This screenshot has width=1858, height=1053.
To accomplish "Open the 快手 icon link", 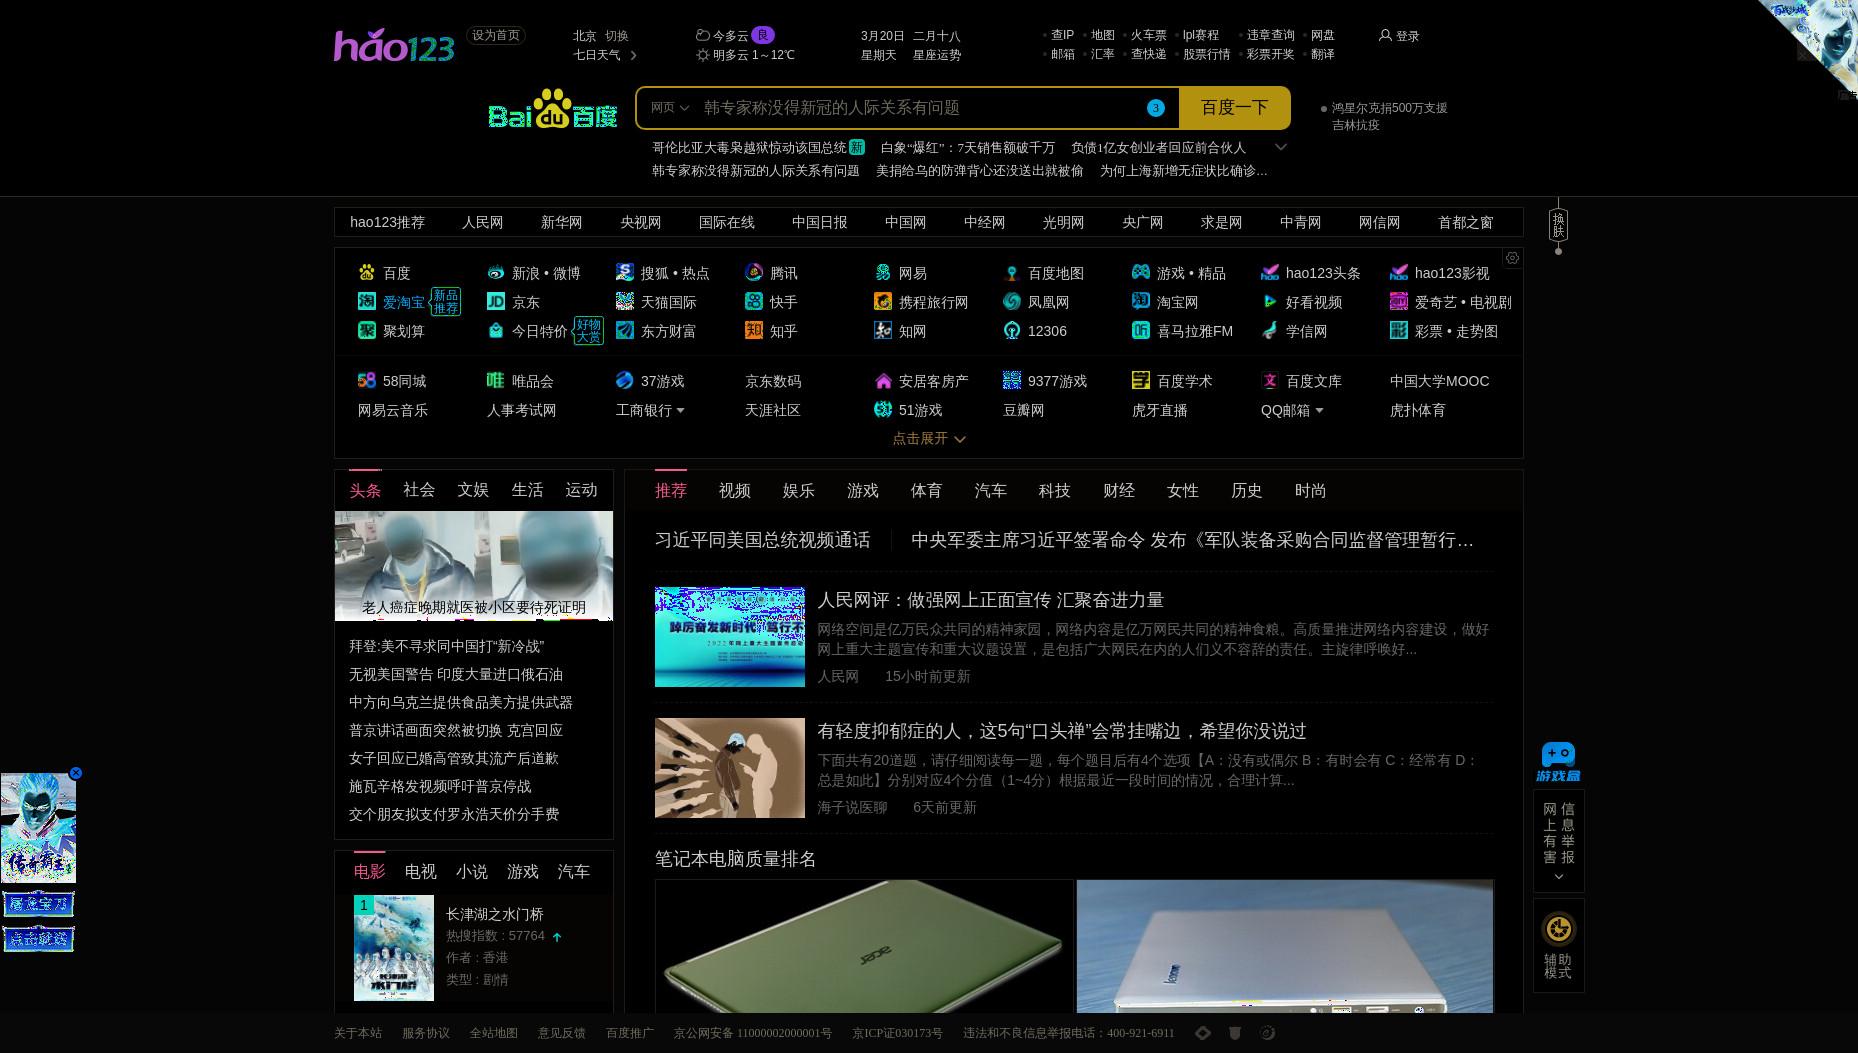I will tap(754, 301).
